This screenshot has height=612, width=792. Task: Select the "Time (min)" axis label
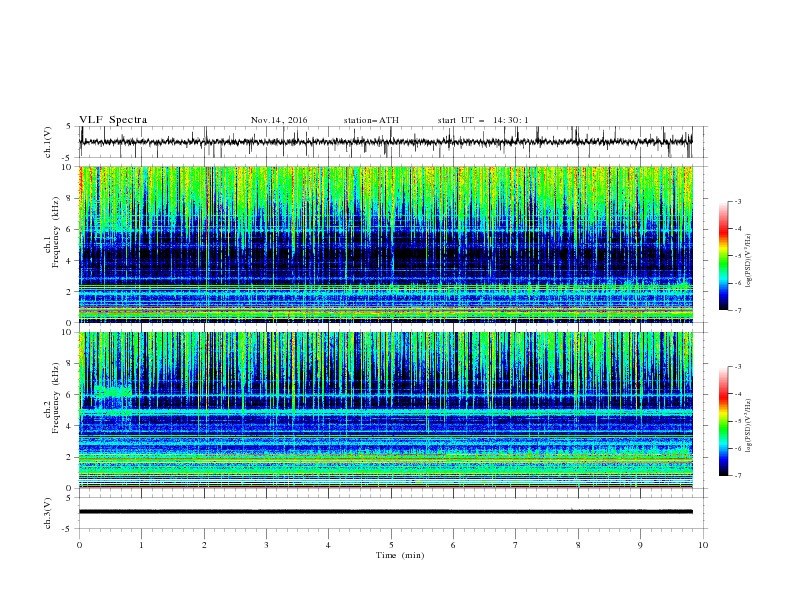[x=400, y=555]
